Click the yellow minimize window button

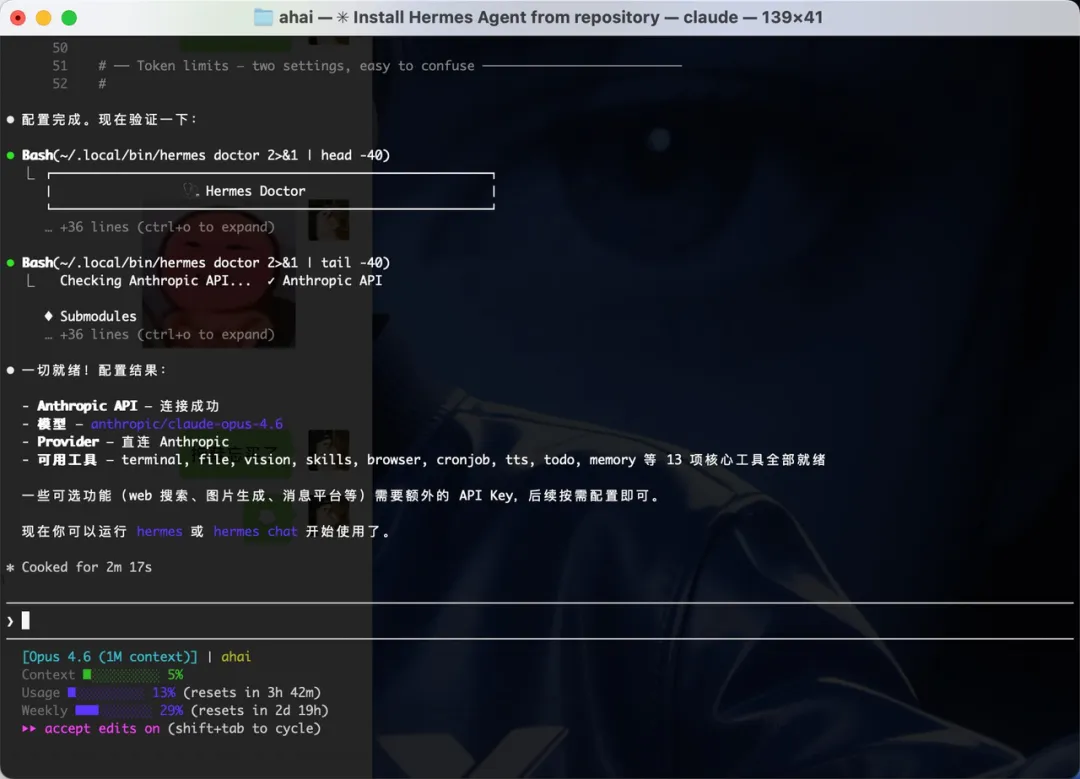(x=43, y=18)
